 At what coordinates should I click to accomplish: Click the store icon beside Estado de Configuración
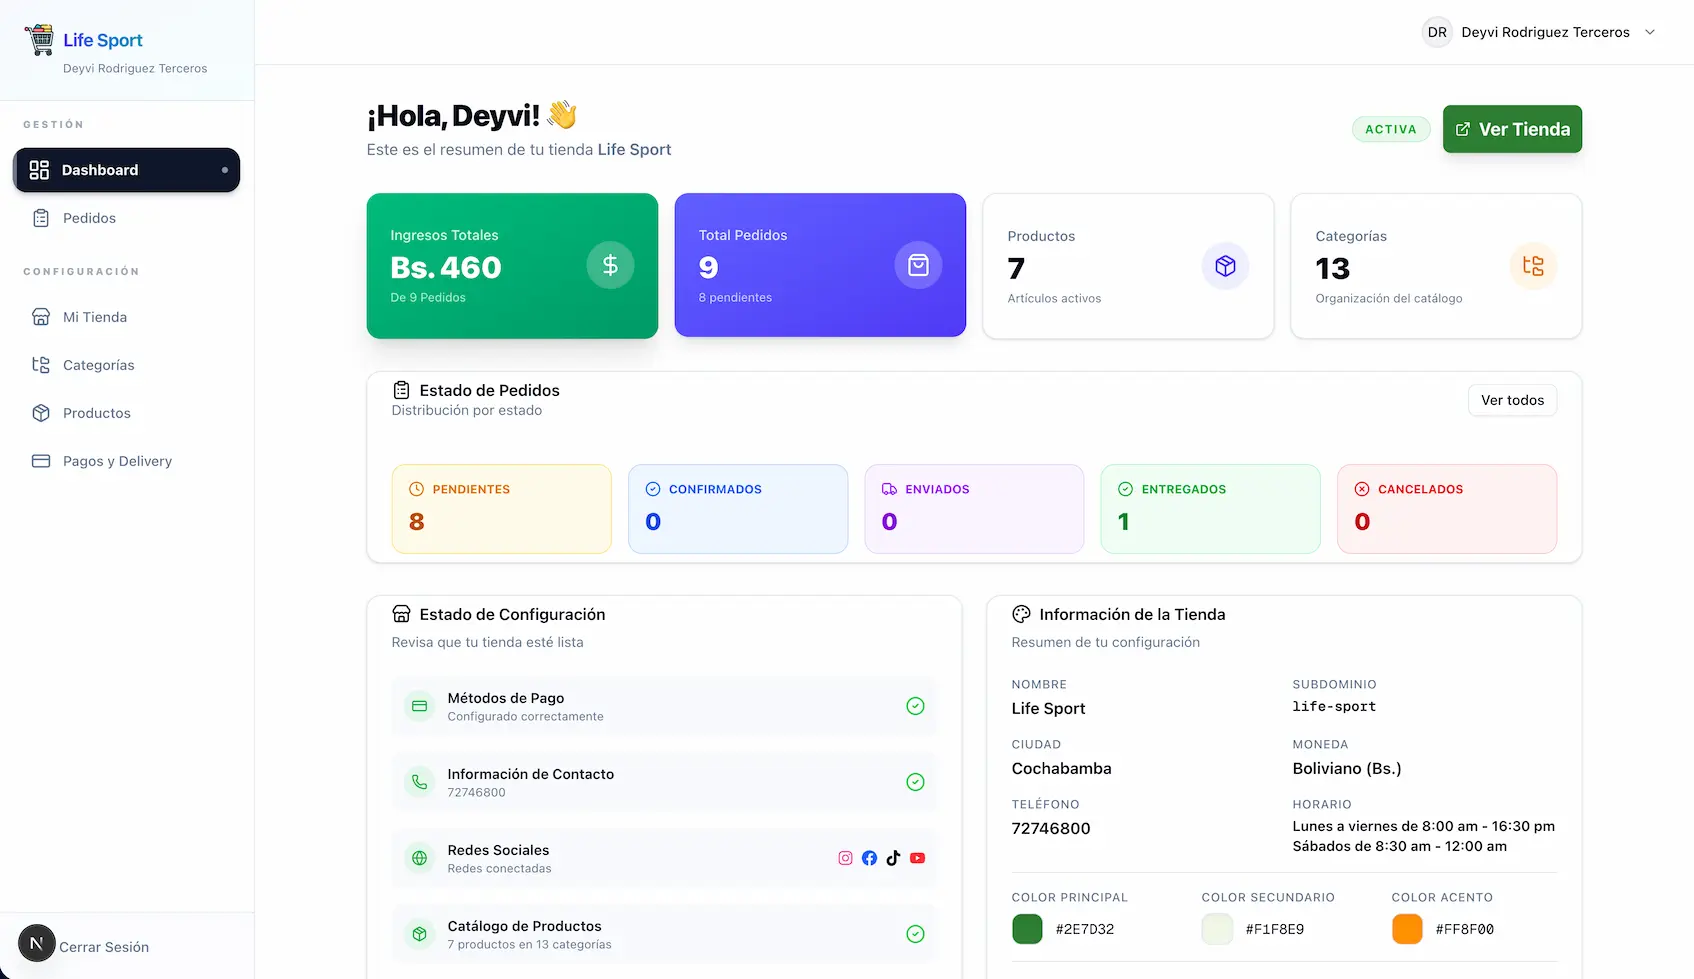click(x=401, y=614)
